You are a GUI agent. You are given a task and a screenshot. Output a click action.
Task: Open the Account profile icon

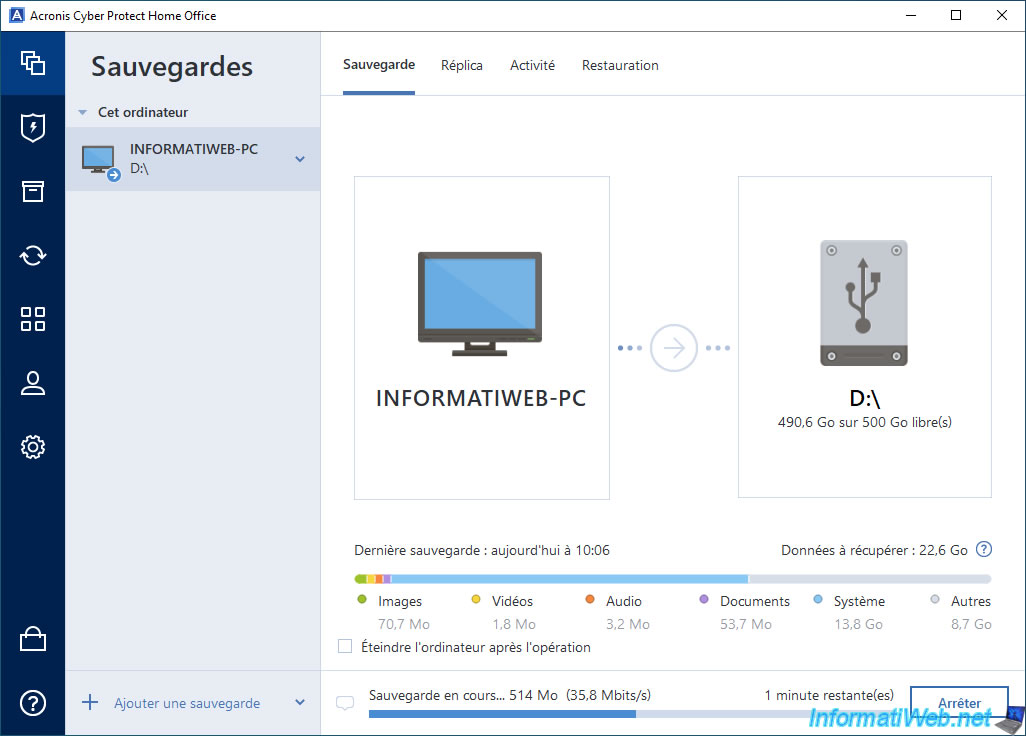coord(33,383)
